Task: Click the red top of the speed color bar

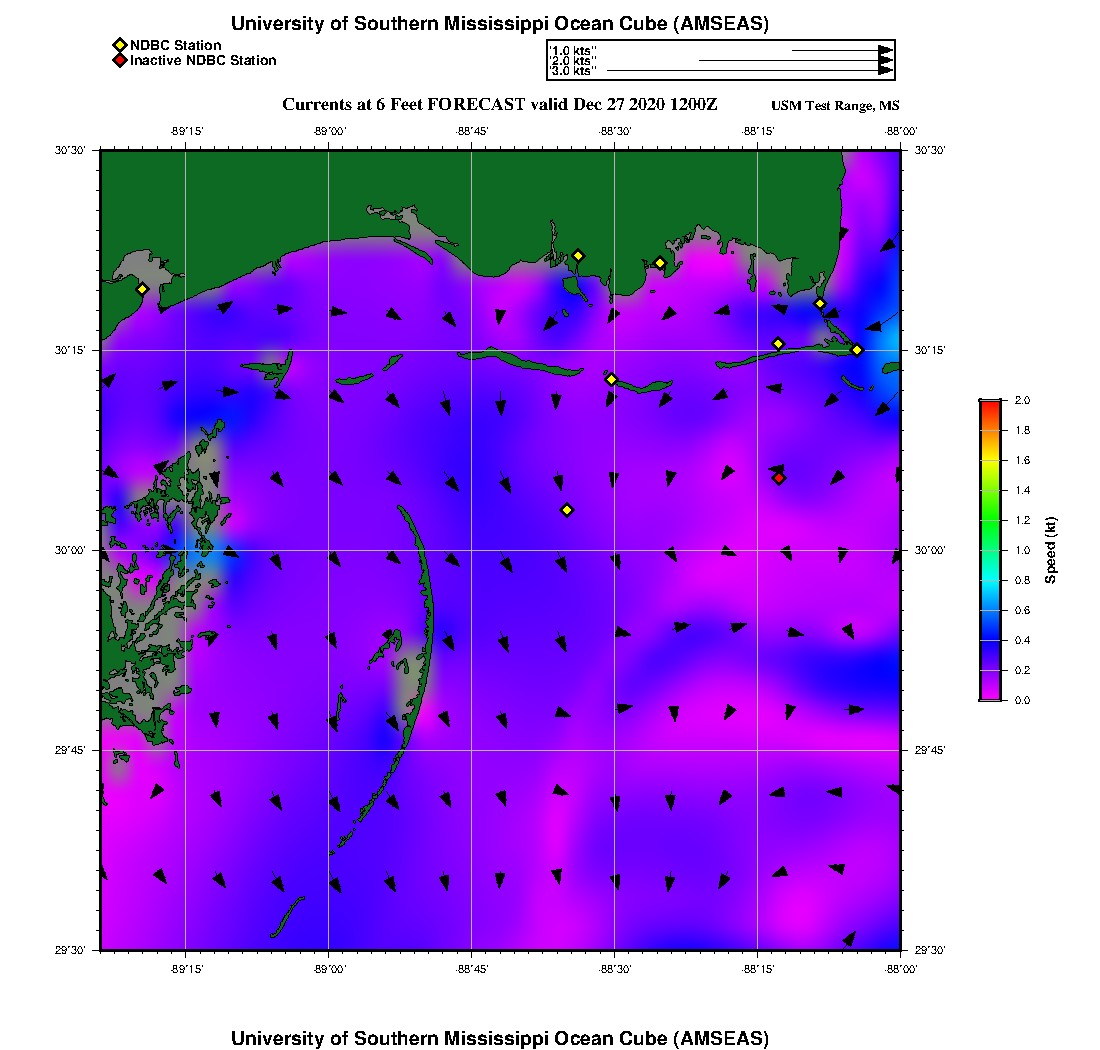Action: tap(989, 404)
